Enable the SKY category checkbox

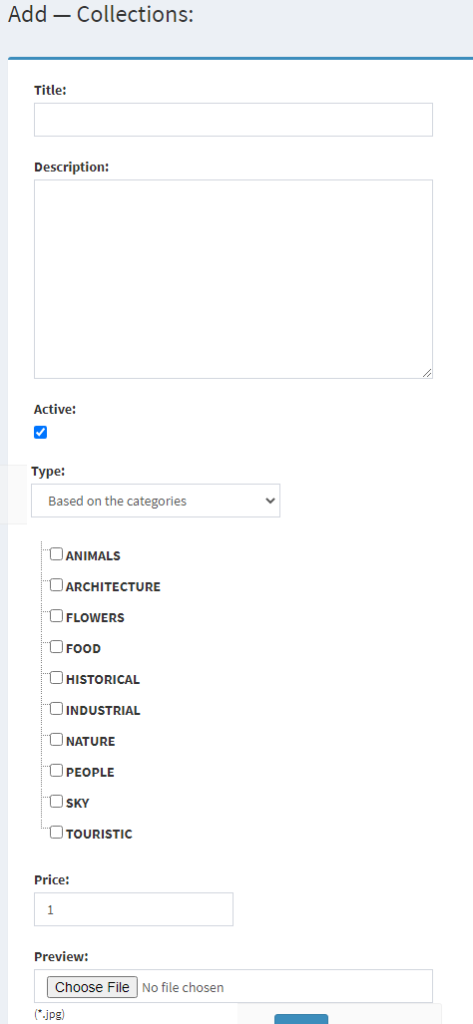pos(57,801)
